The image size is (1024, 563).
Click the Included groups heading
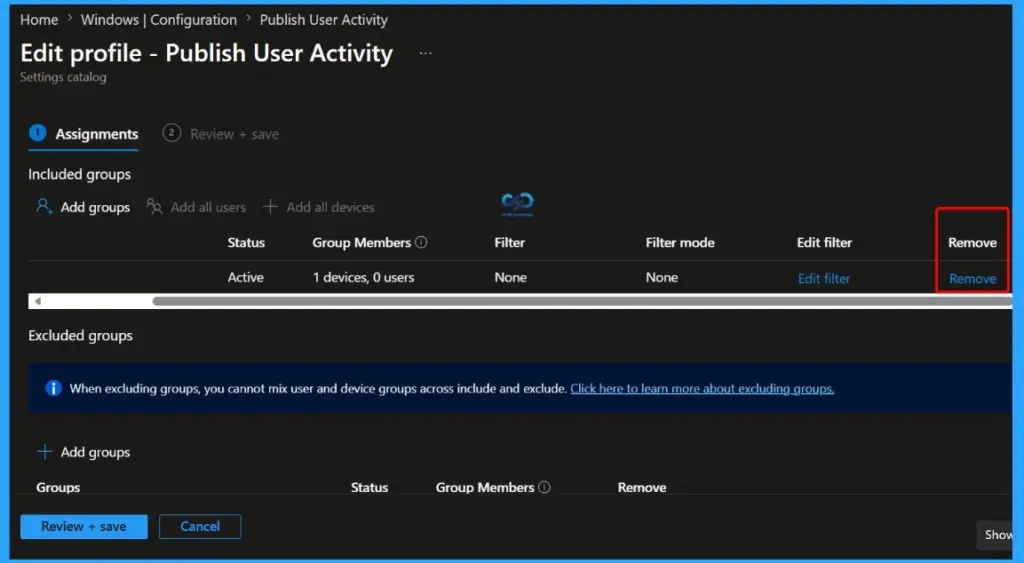pos(79,174)
